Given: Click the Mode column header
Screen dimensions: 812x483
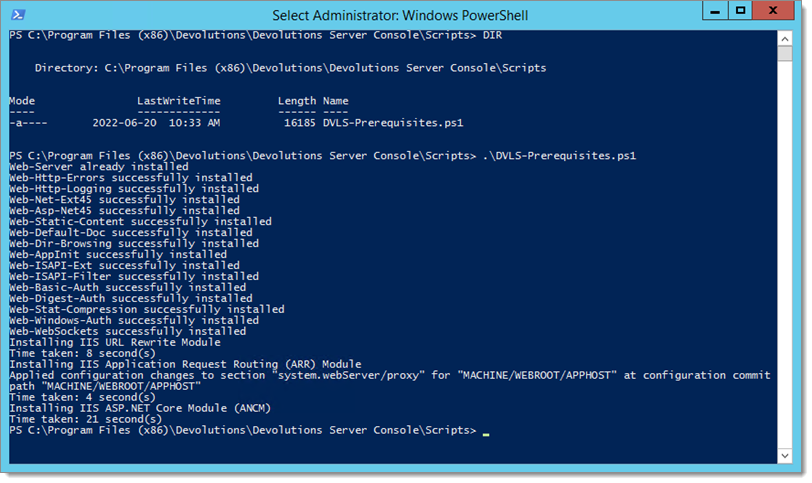Looking at the screenshot, I should 22,101.
